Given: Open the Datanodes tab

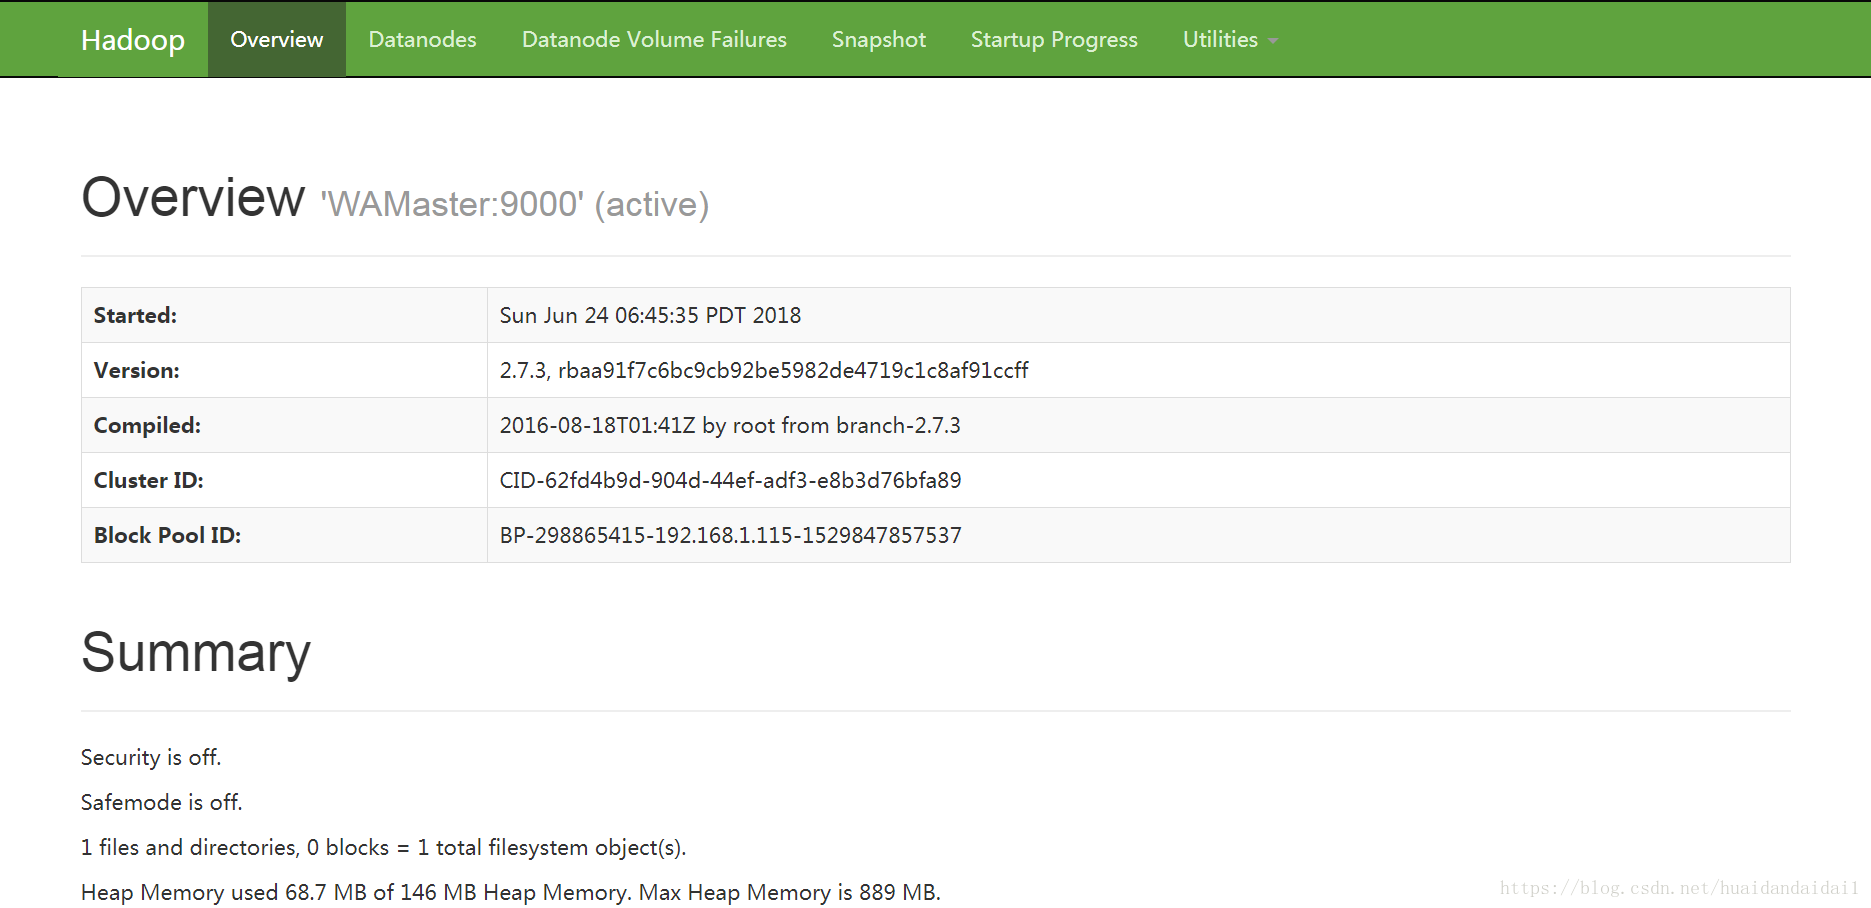Looking at the screenshot, I should (x=422, y=39).
